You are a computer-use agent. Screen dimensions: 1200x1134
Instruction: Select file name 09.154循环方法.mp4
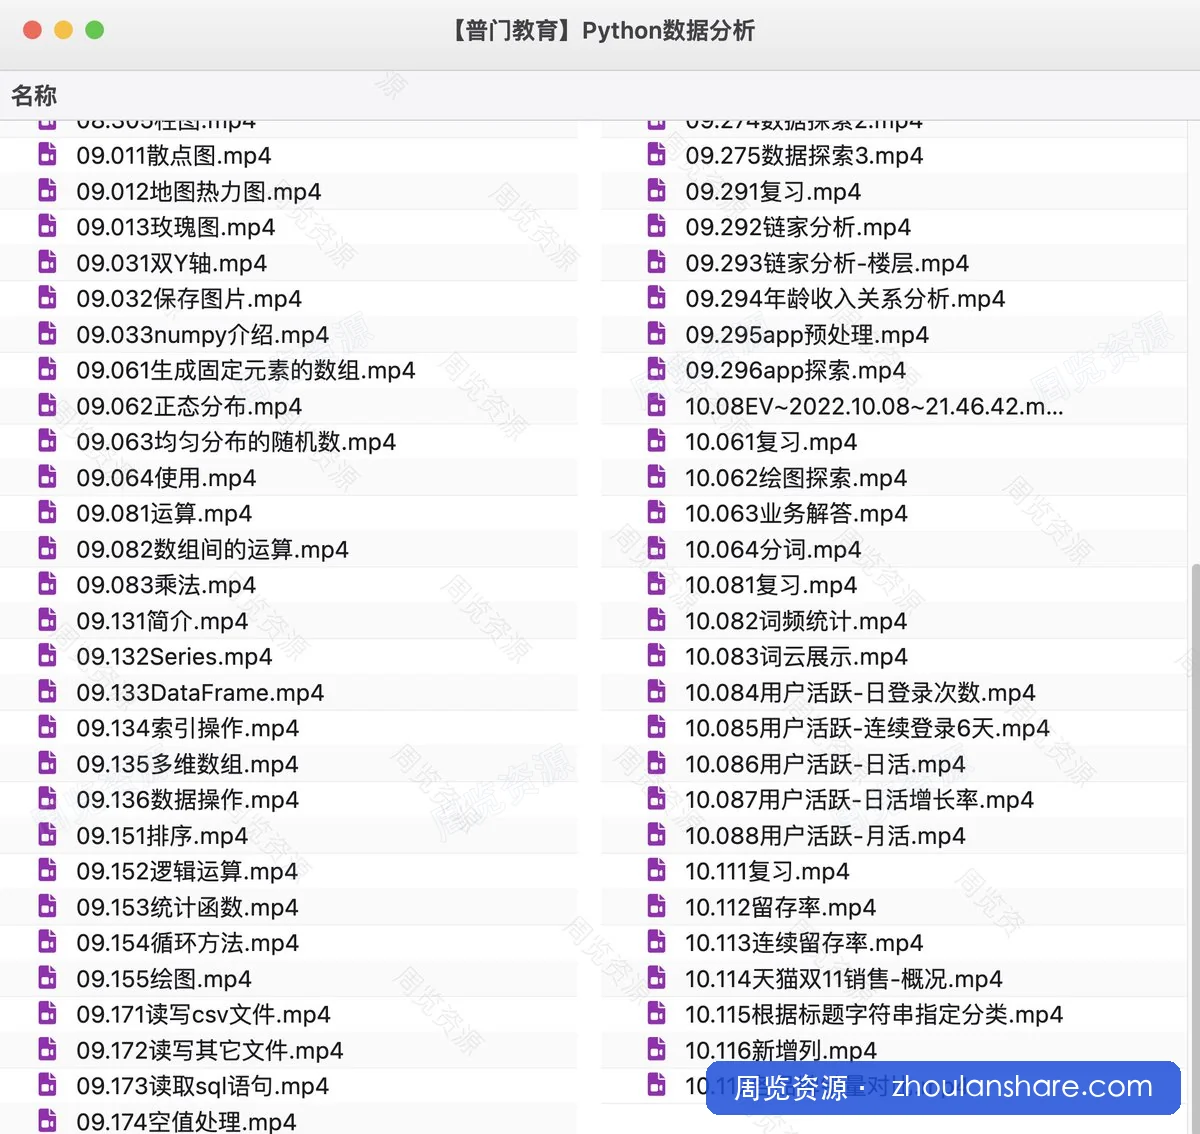pyautogui.click(x=188, y=943)
